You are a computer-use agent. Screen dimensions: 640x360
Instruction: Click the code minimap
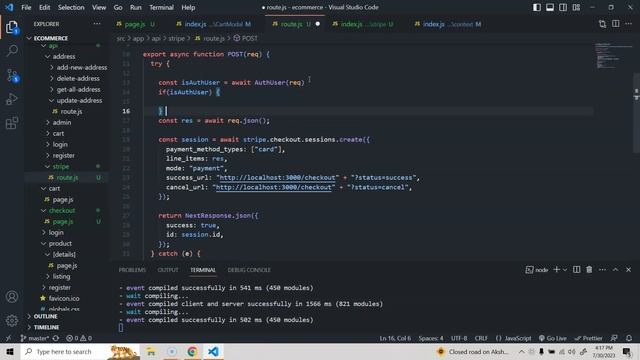(612, 57)
